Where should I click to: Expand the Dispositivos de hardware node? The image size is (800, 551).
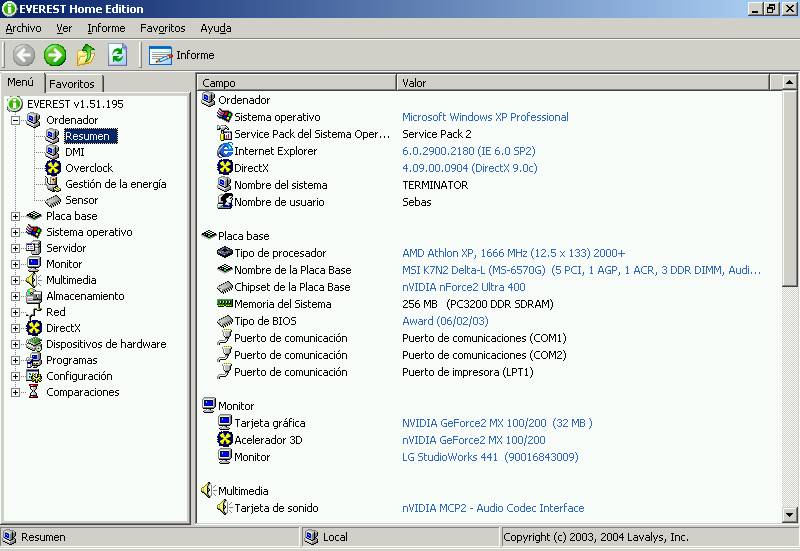(15, 344)
